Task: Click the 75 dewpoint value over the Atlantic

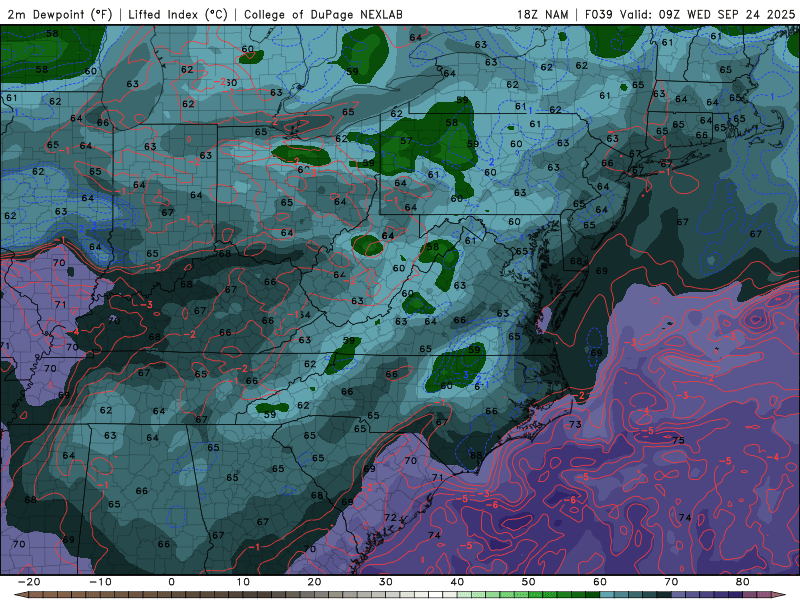Action: pyautogui.click(x=678, y=440)
